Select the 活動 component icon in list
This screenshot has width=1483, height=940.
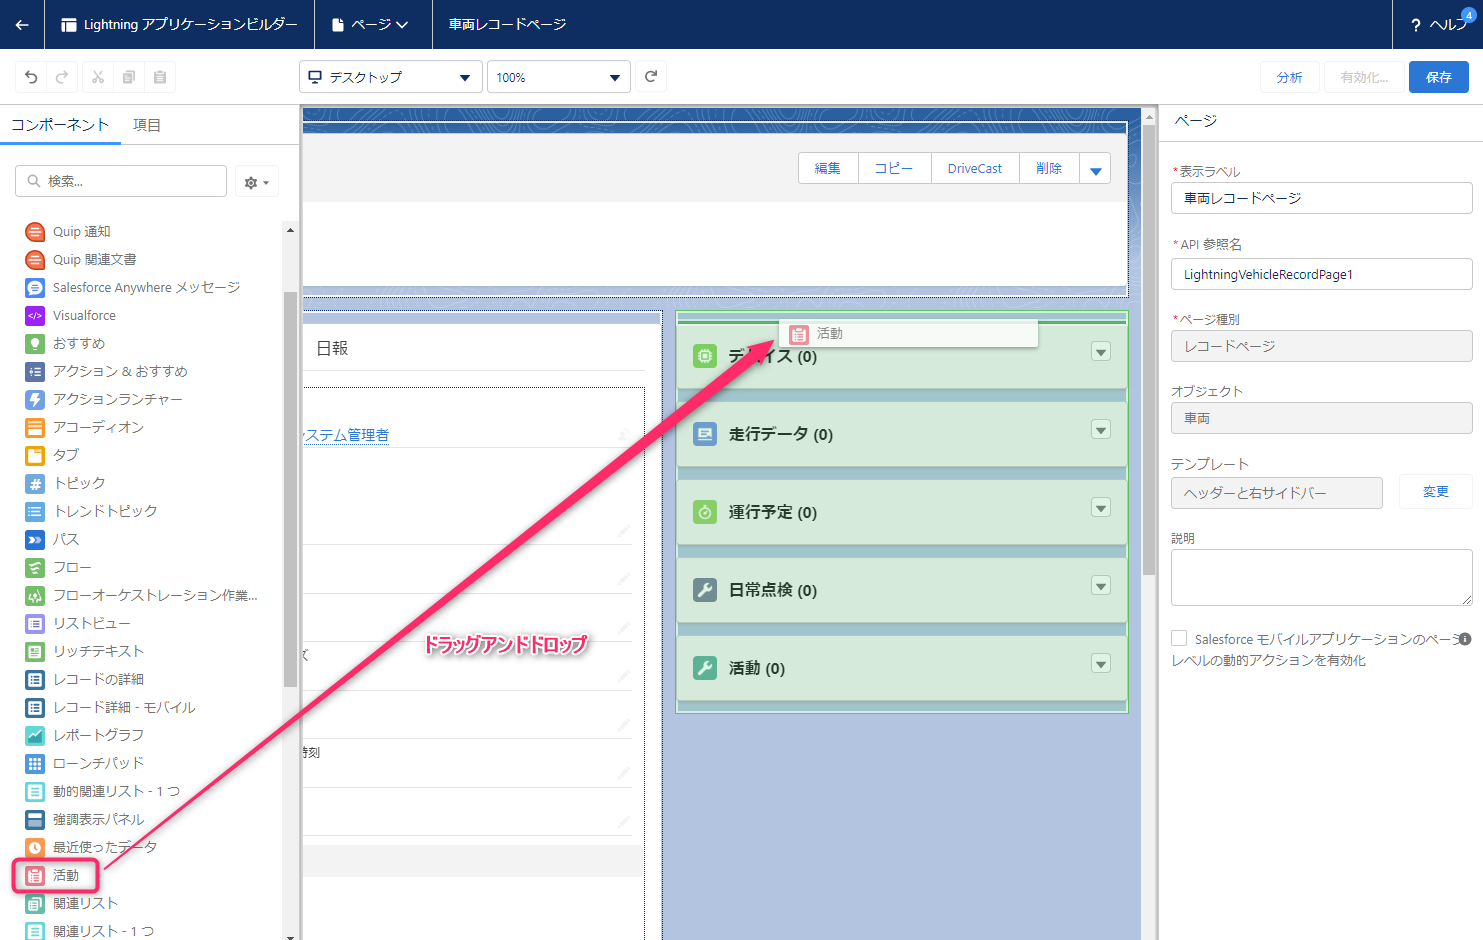pyautogui.click(x=35, y=876)
